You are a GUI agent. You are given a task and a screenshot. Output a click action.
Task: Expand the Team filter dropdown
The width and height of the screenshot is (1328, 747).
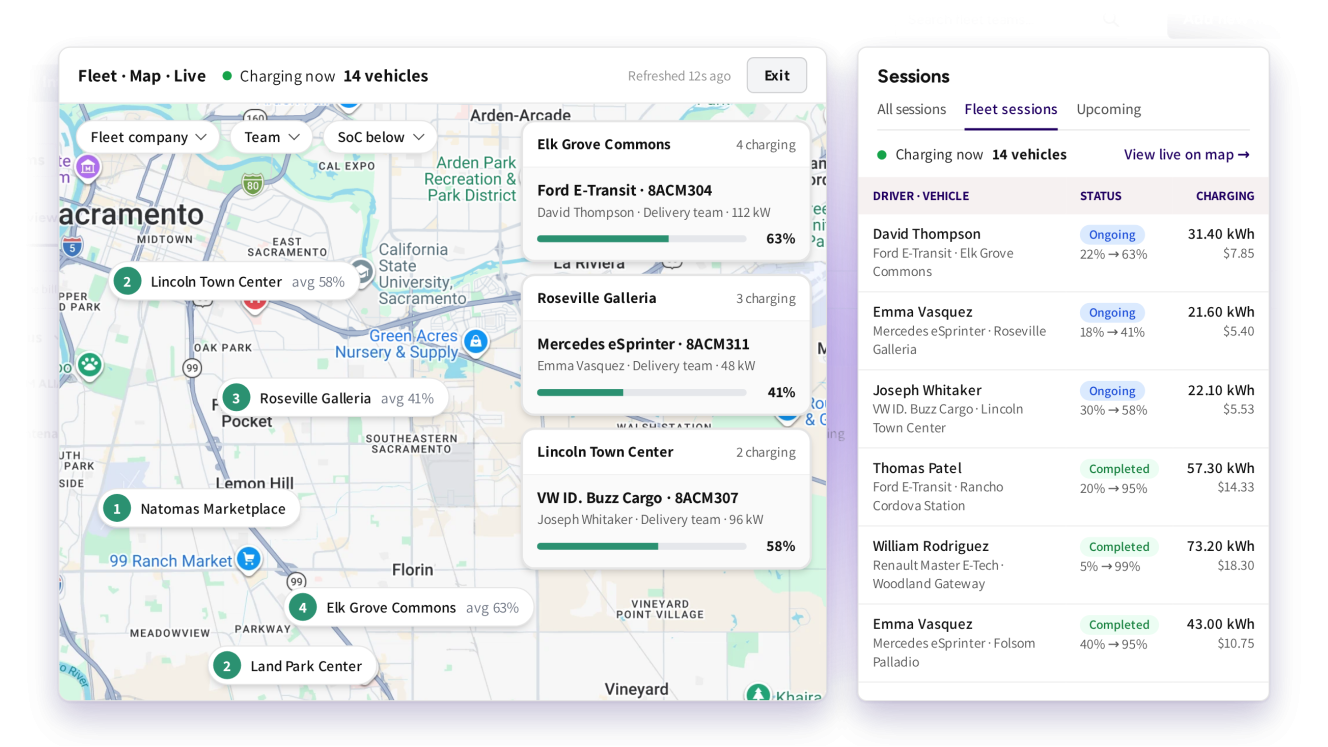click(x=272, y=137)
